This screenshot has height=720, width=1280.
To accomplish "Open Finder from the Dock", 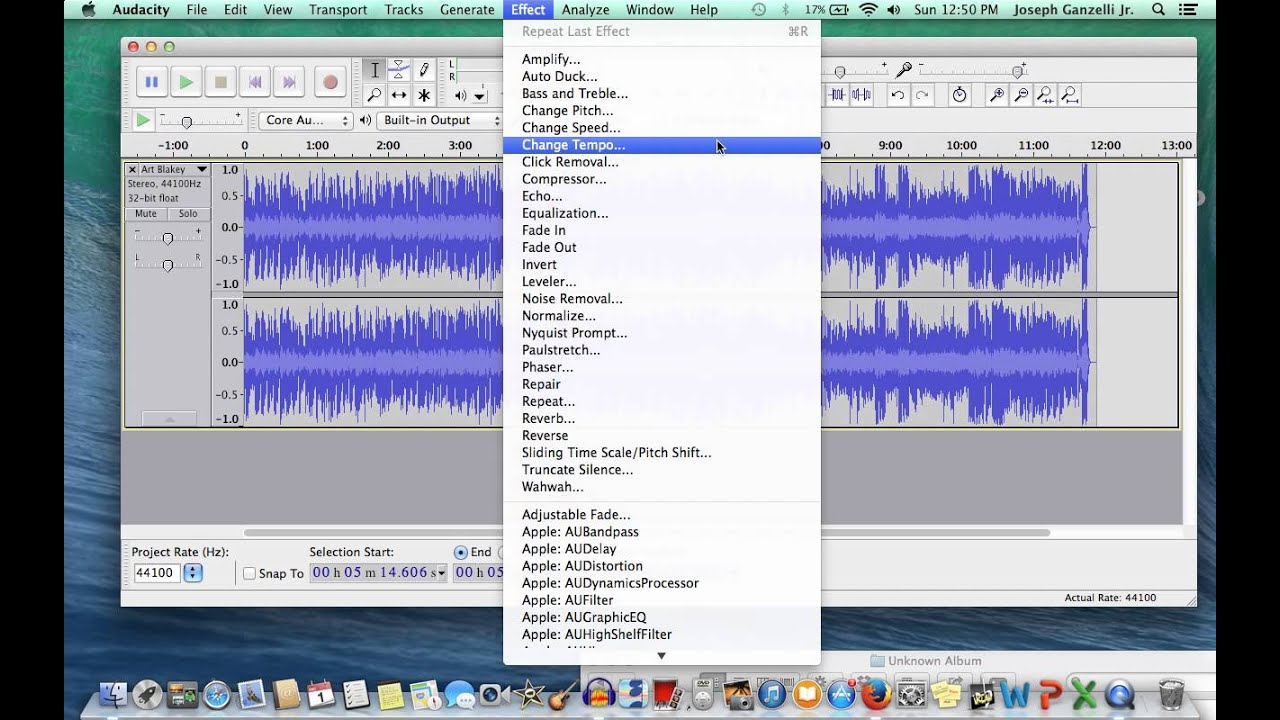I will coord(115,693).
